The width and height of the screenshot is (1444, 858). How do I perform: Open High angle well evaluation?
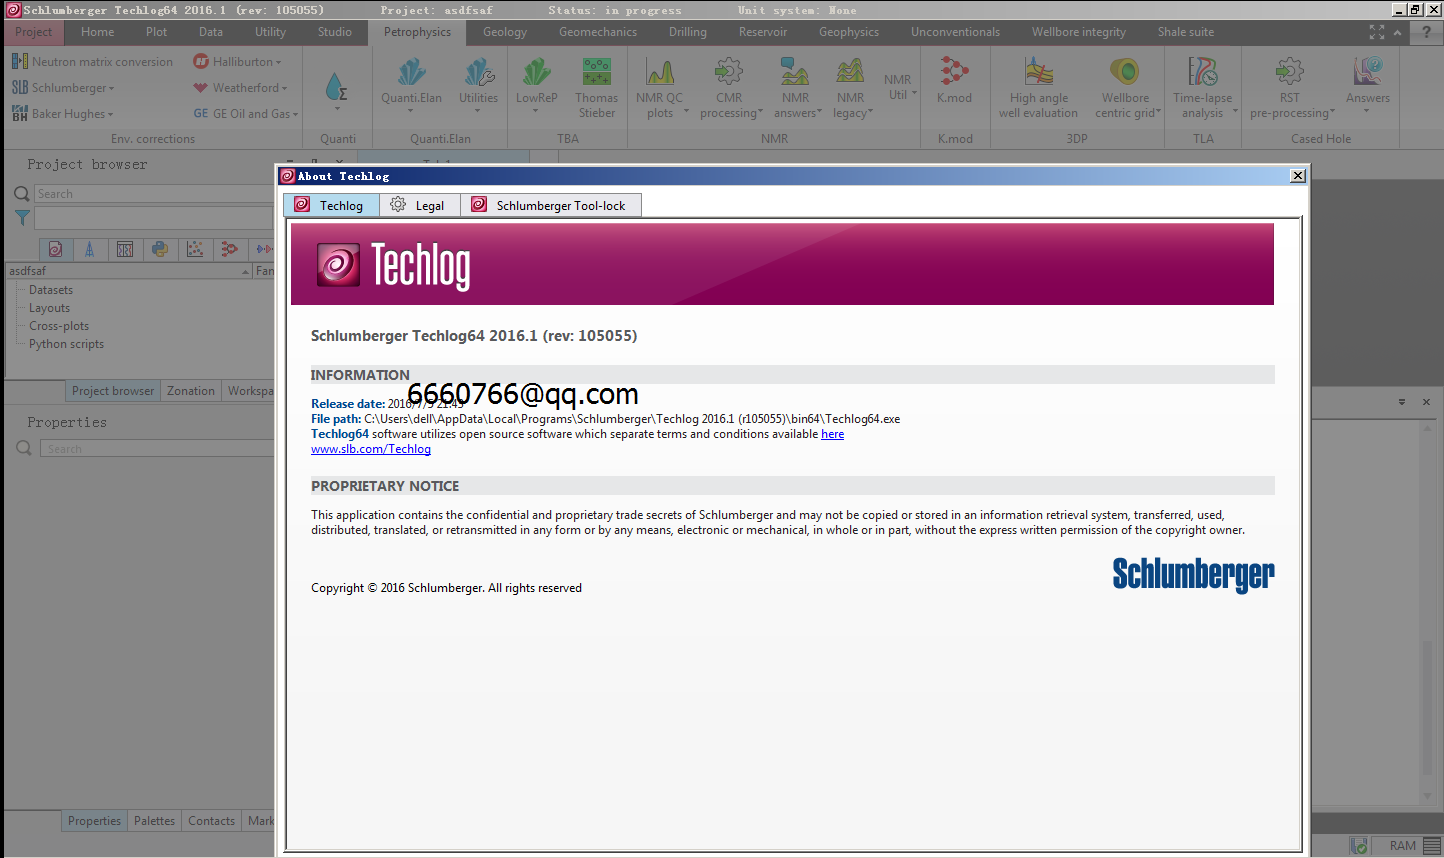tap(1038, 87)
